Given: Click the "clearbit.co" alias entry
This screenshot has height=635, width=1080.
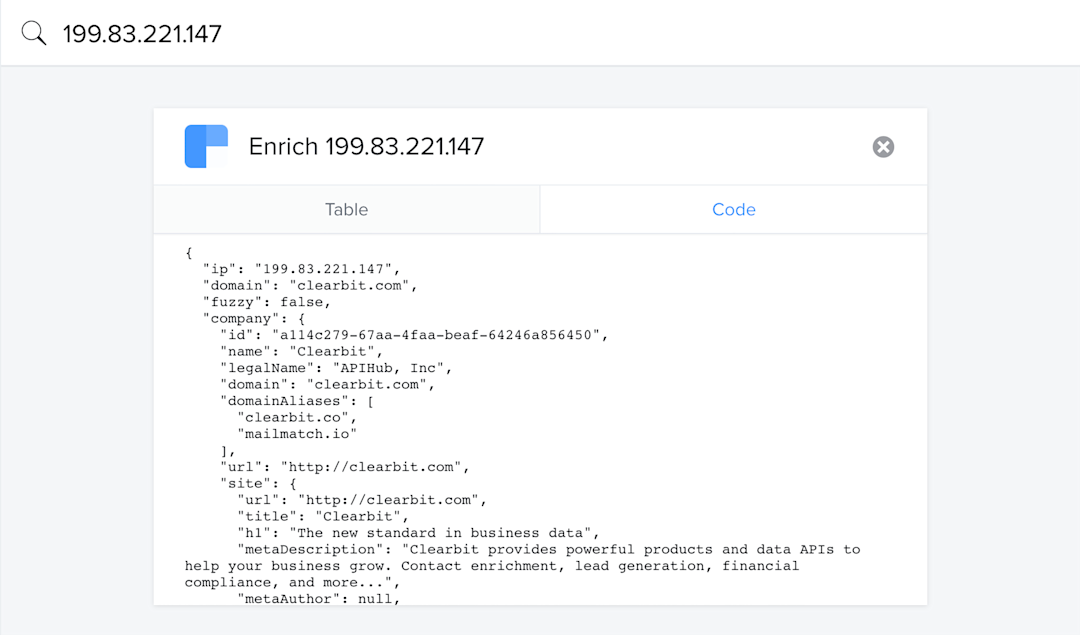Looking at the screenshot, I should tap(297, 418).
